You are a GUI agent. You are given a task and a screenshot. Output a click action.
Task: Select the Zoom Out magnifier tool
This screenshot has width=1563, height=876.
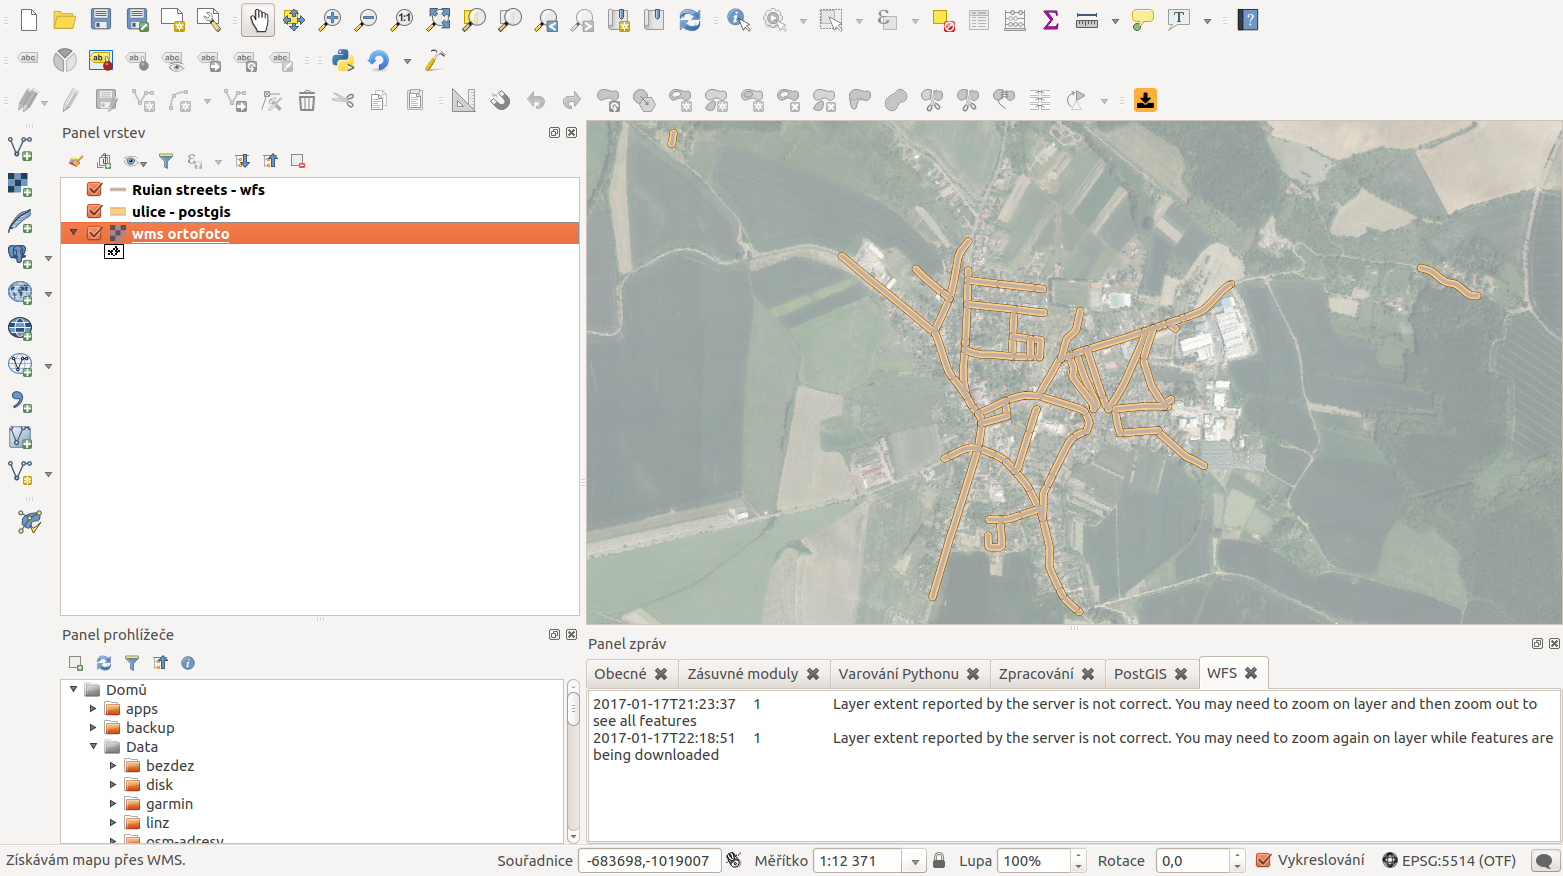click(x=366, y=20)
